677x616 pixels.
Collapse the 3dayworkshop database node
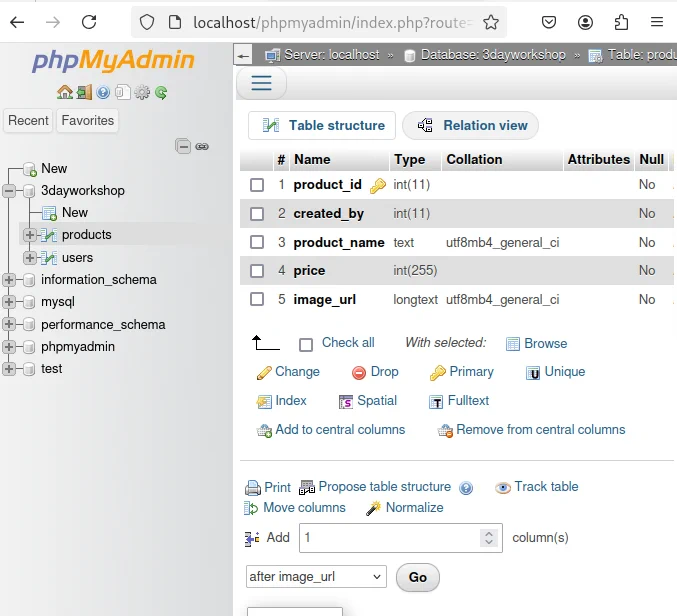[x=9, y=191]
